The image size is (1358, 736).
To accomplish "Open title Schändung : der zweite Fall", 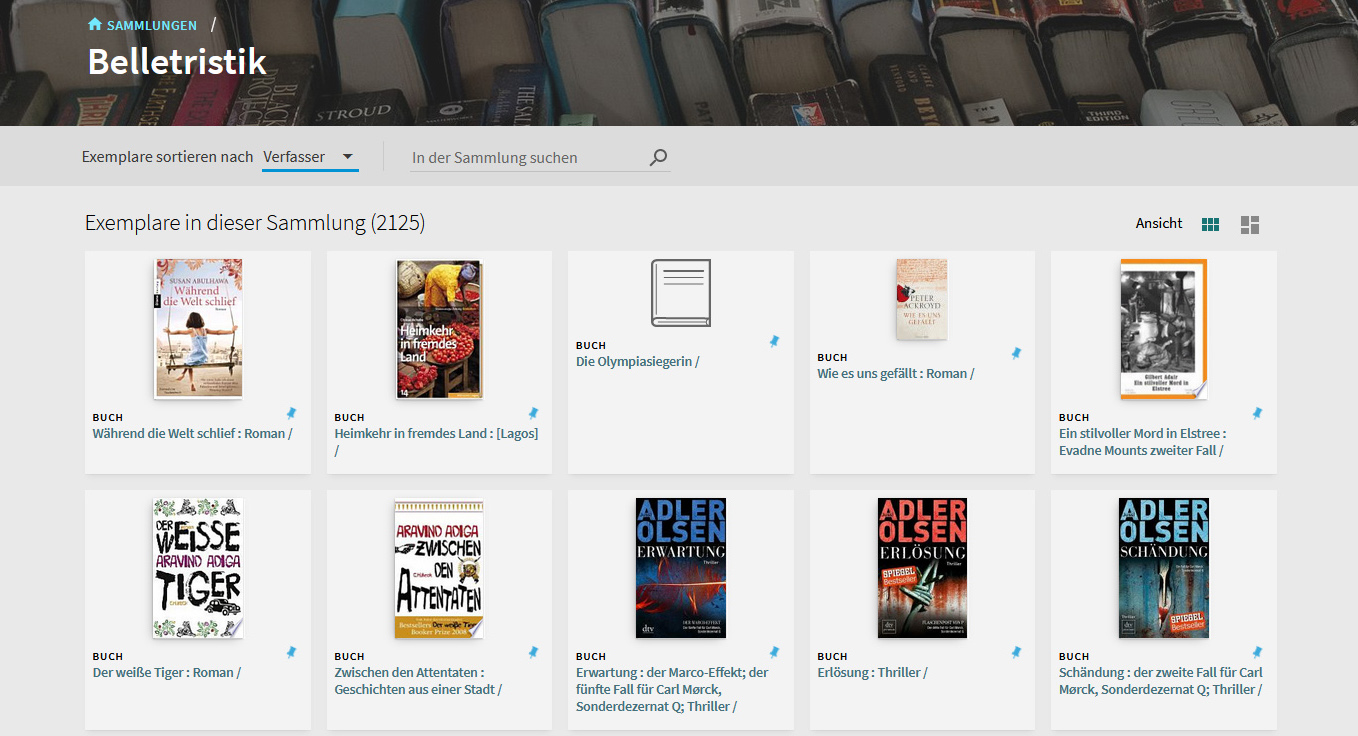I will click(1161, 681).
